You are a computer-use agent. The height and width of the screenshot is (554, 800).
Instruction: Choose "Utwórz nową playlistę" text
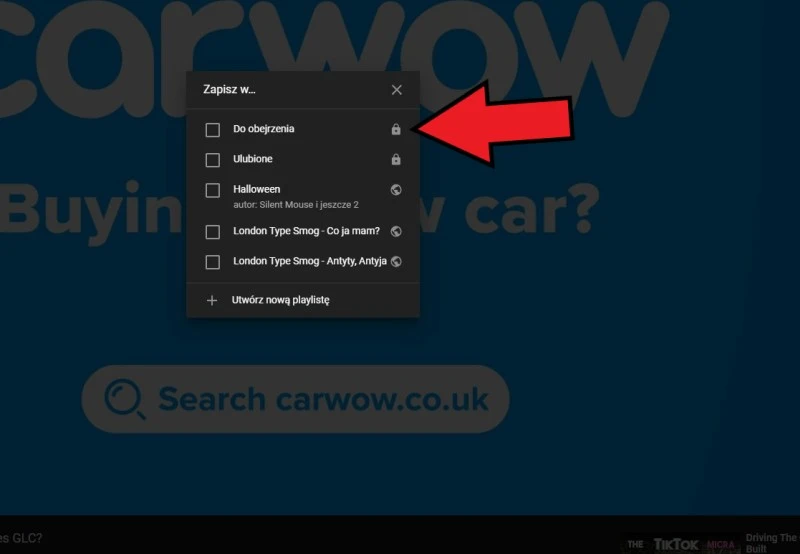pos(281,300)
